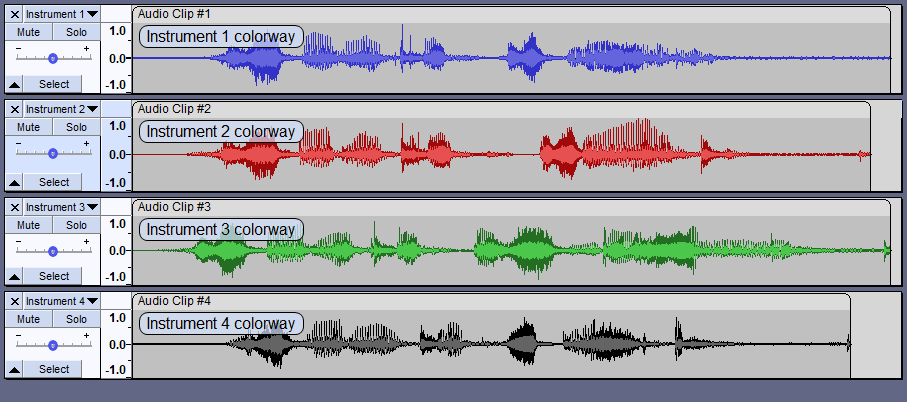Click the Instrument 3 colorway label
The image size is (907, 402).
[x=221, y=230]
